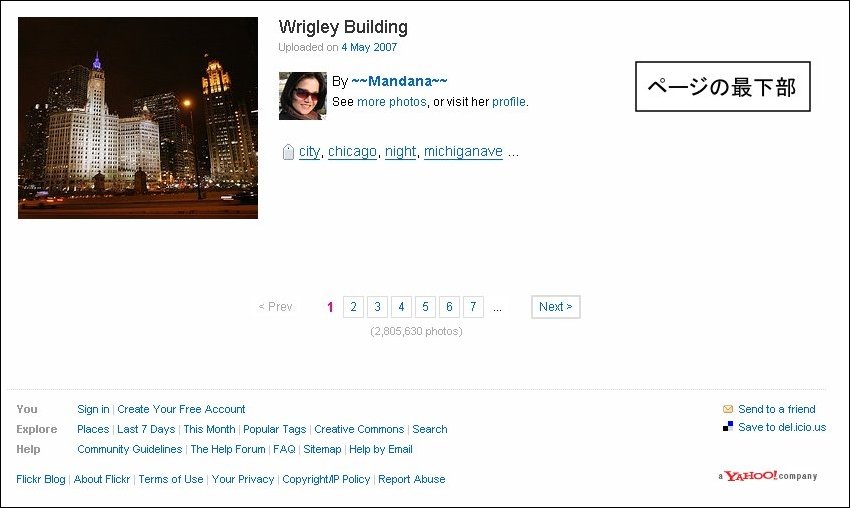The height and width of the screenshot is (508, 850).
Task: Go to the Next page of results
Action: tap(556, 307)
